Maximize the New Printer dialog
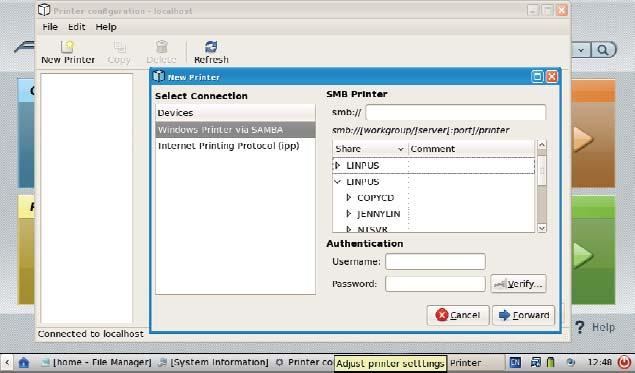This screenshot has height=373, width=635. click(537, 77)
